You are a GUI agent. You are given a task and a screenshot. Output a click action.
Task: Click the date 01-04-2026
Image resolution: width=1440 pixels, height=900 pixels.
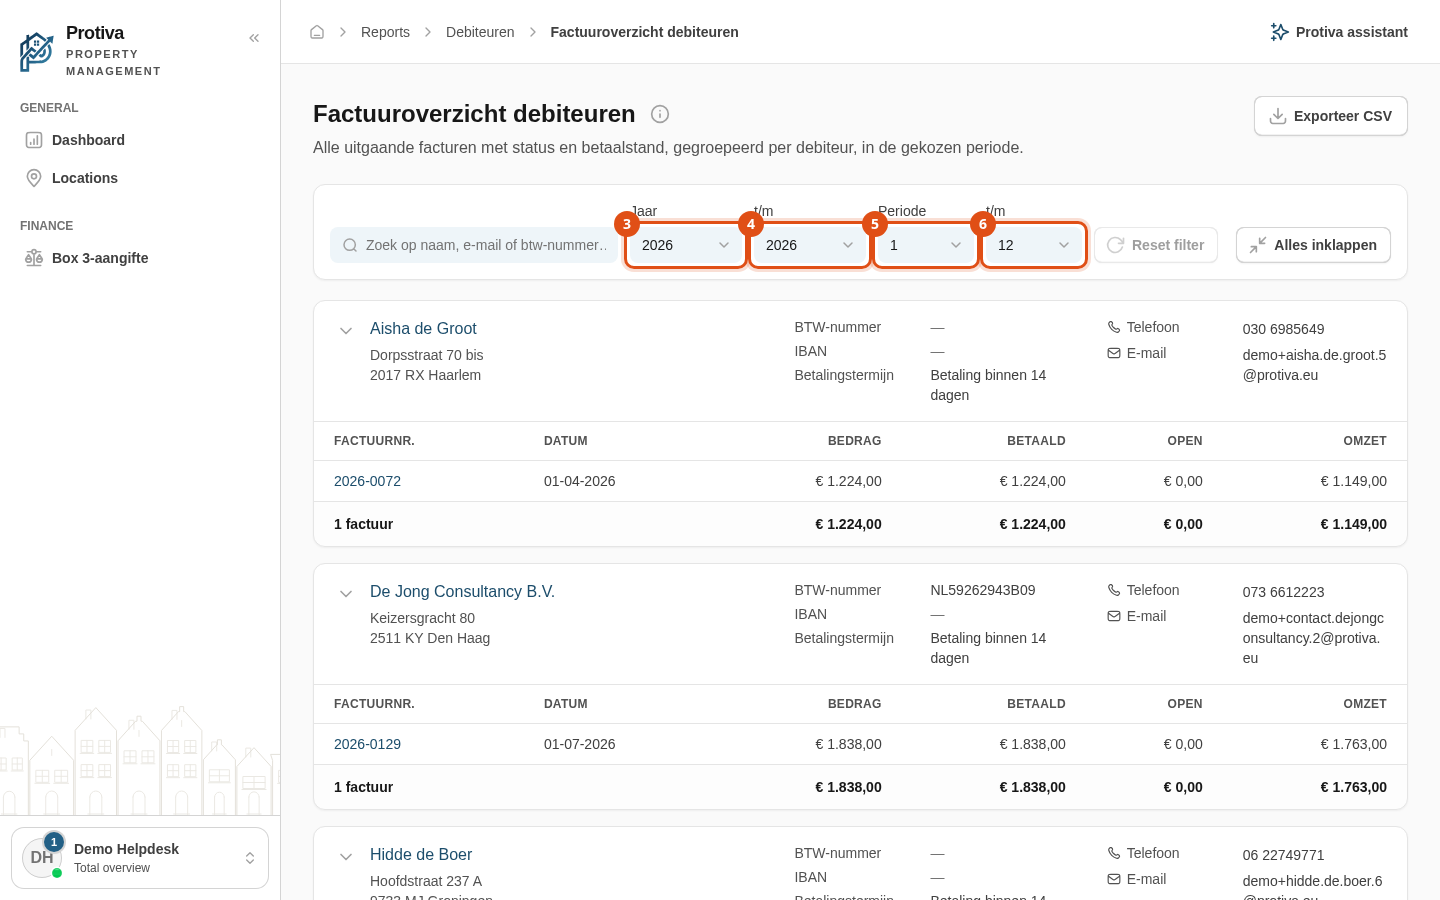click(580, 481)
